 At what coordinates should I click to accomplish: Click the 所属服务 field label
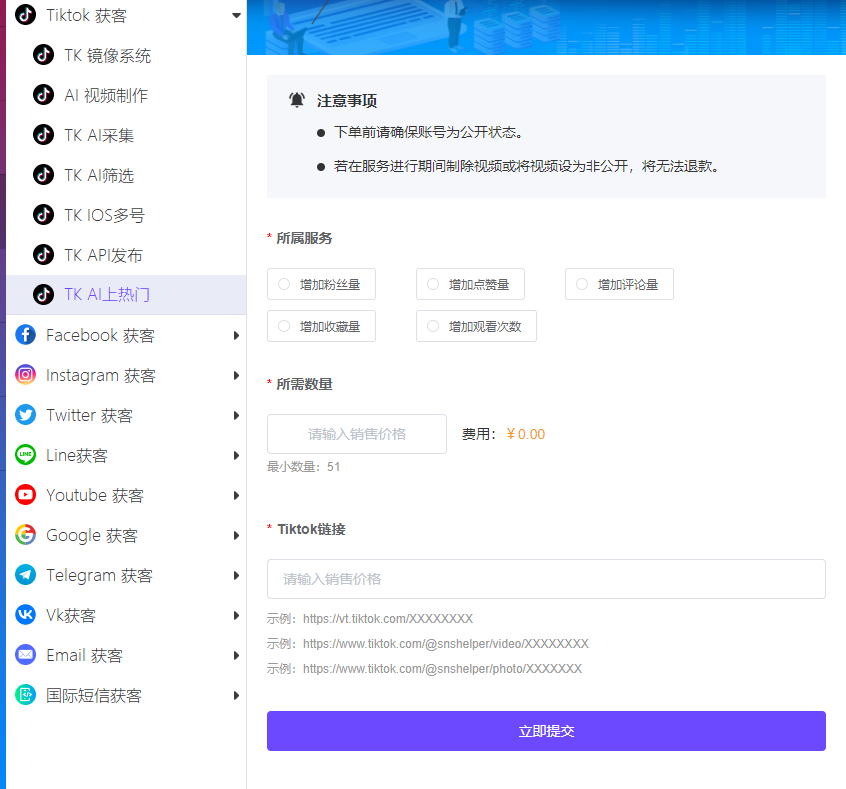tap(304, 238)
